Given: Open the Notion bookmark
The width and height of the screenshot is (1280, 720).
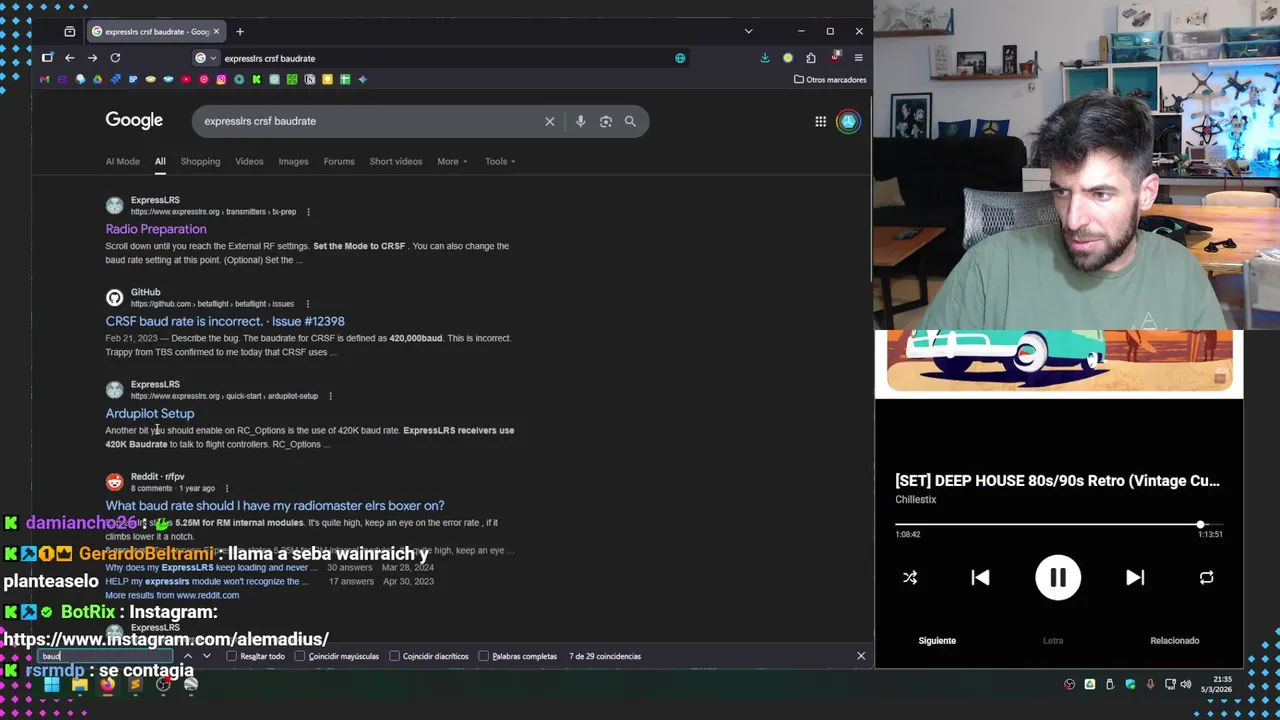Looking at the screenshot, I should click(309, 79).
